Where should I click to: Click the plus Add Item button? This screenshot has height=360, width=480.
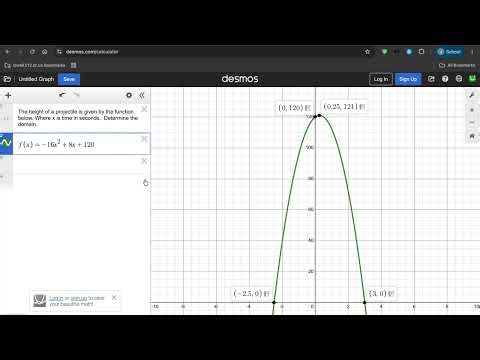coord(8,96)
